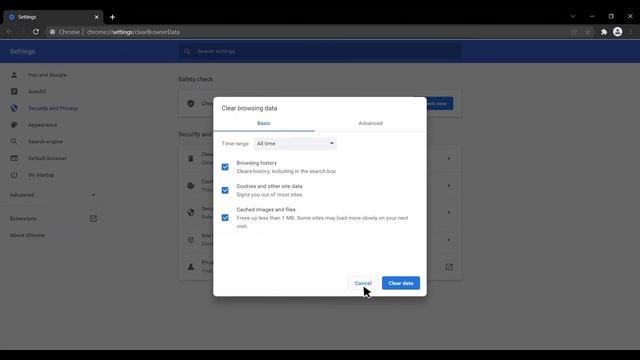Viewport: 640px width, 360px height.
Task: Click the Extensions external link icon
Action: 93,219
